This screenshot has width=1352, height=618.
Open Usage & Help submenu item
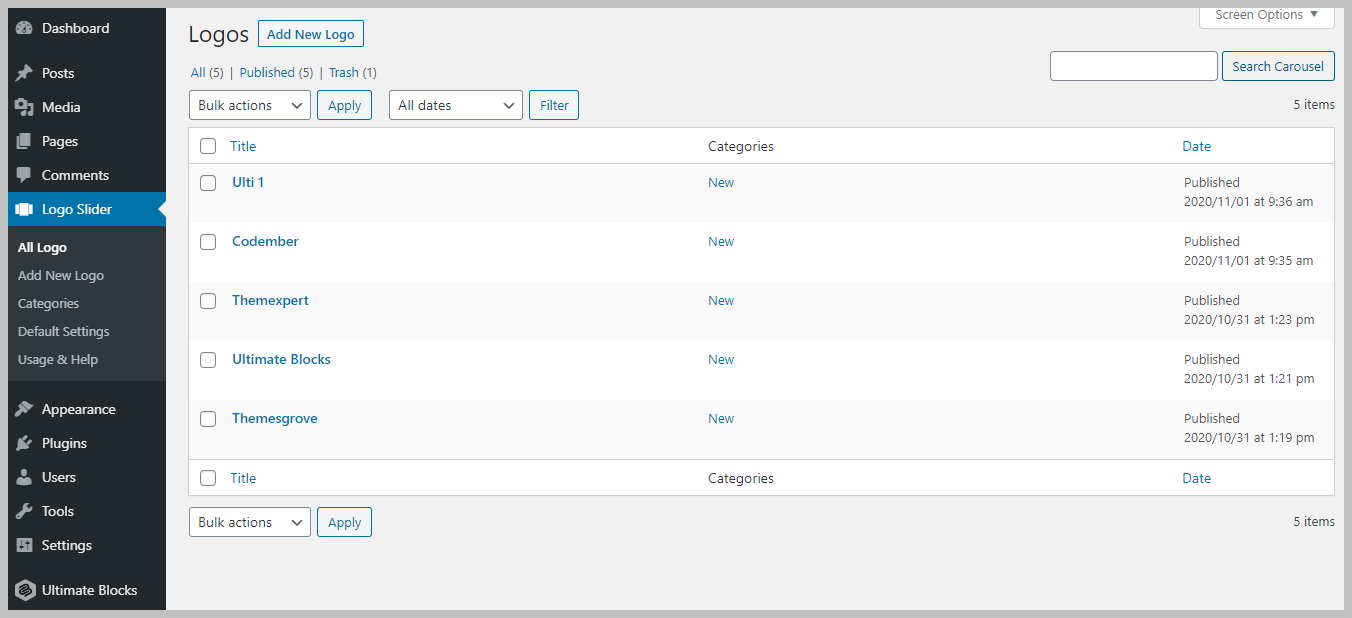click(58, 359)
